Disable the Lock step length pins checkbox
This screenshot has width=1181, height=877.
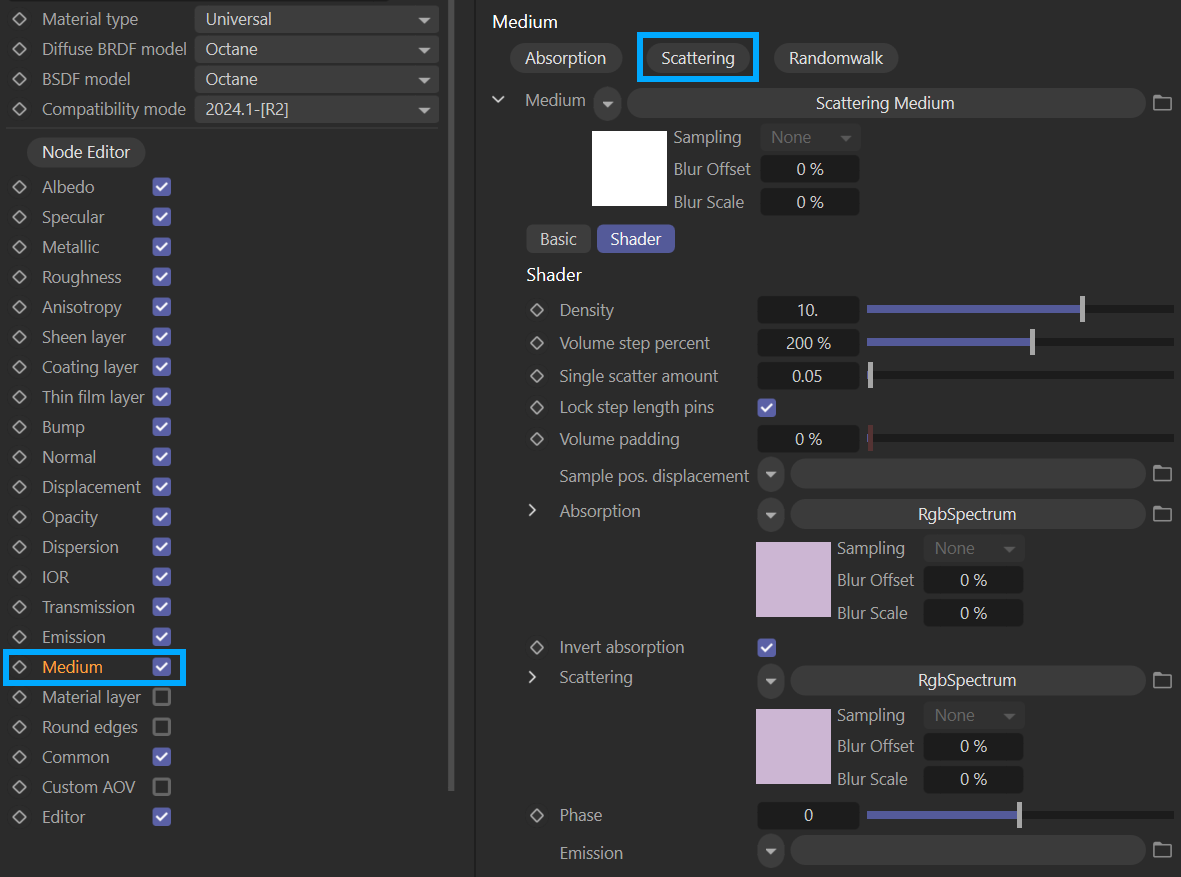click(x=767, y=407)
